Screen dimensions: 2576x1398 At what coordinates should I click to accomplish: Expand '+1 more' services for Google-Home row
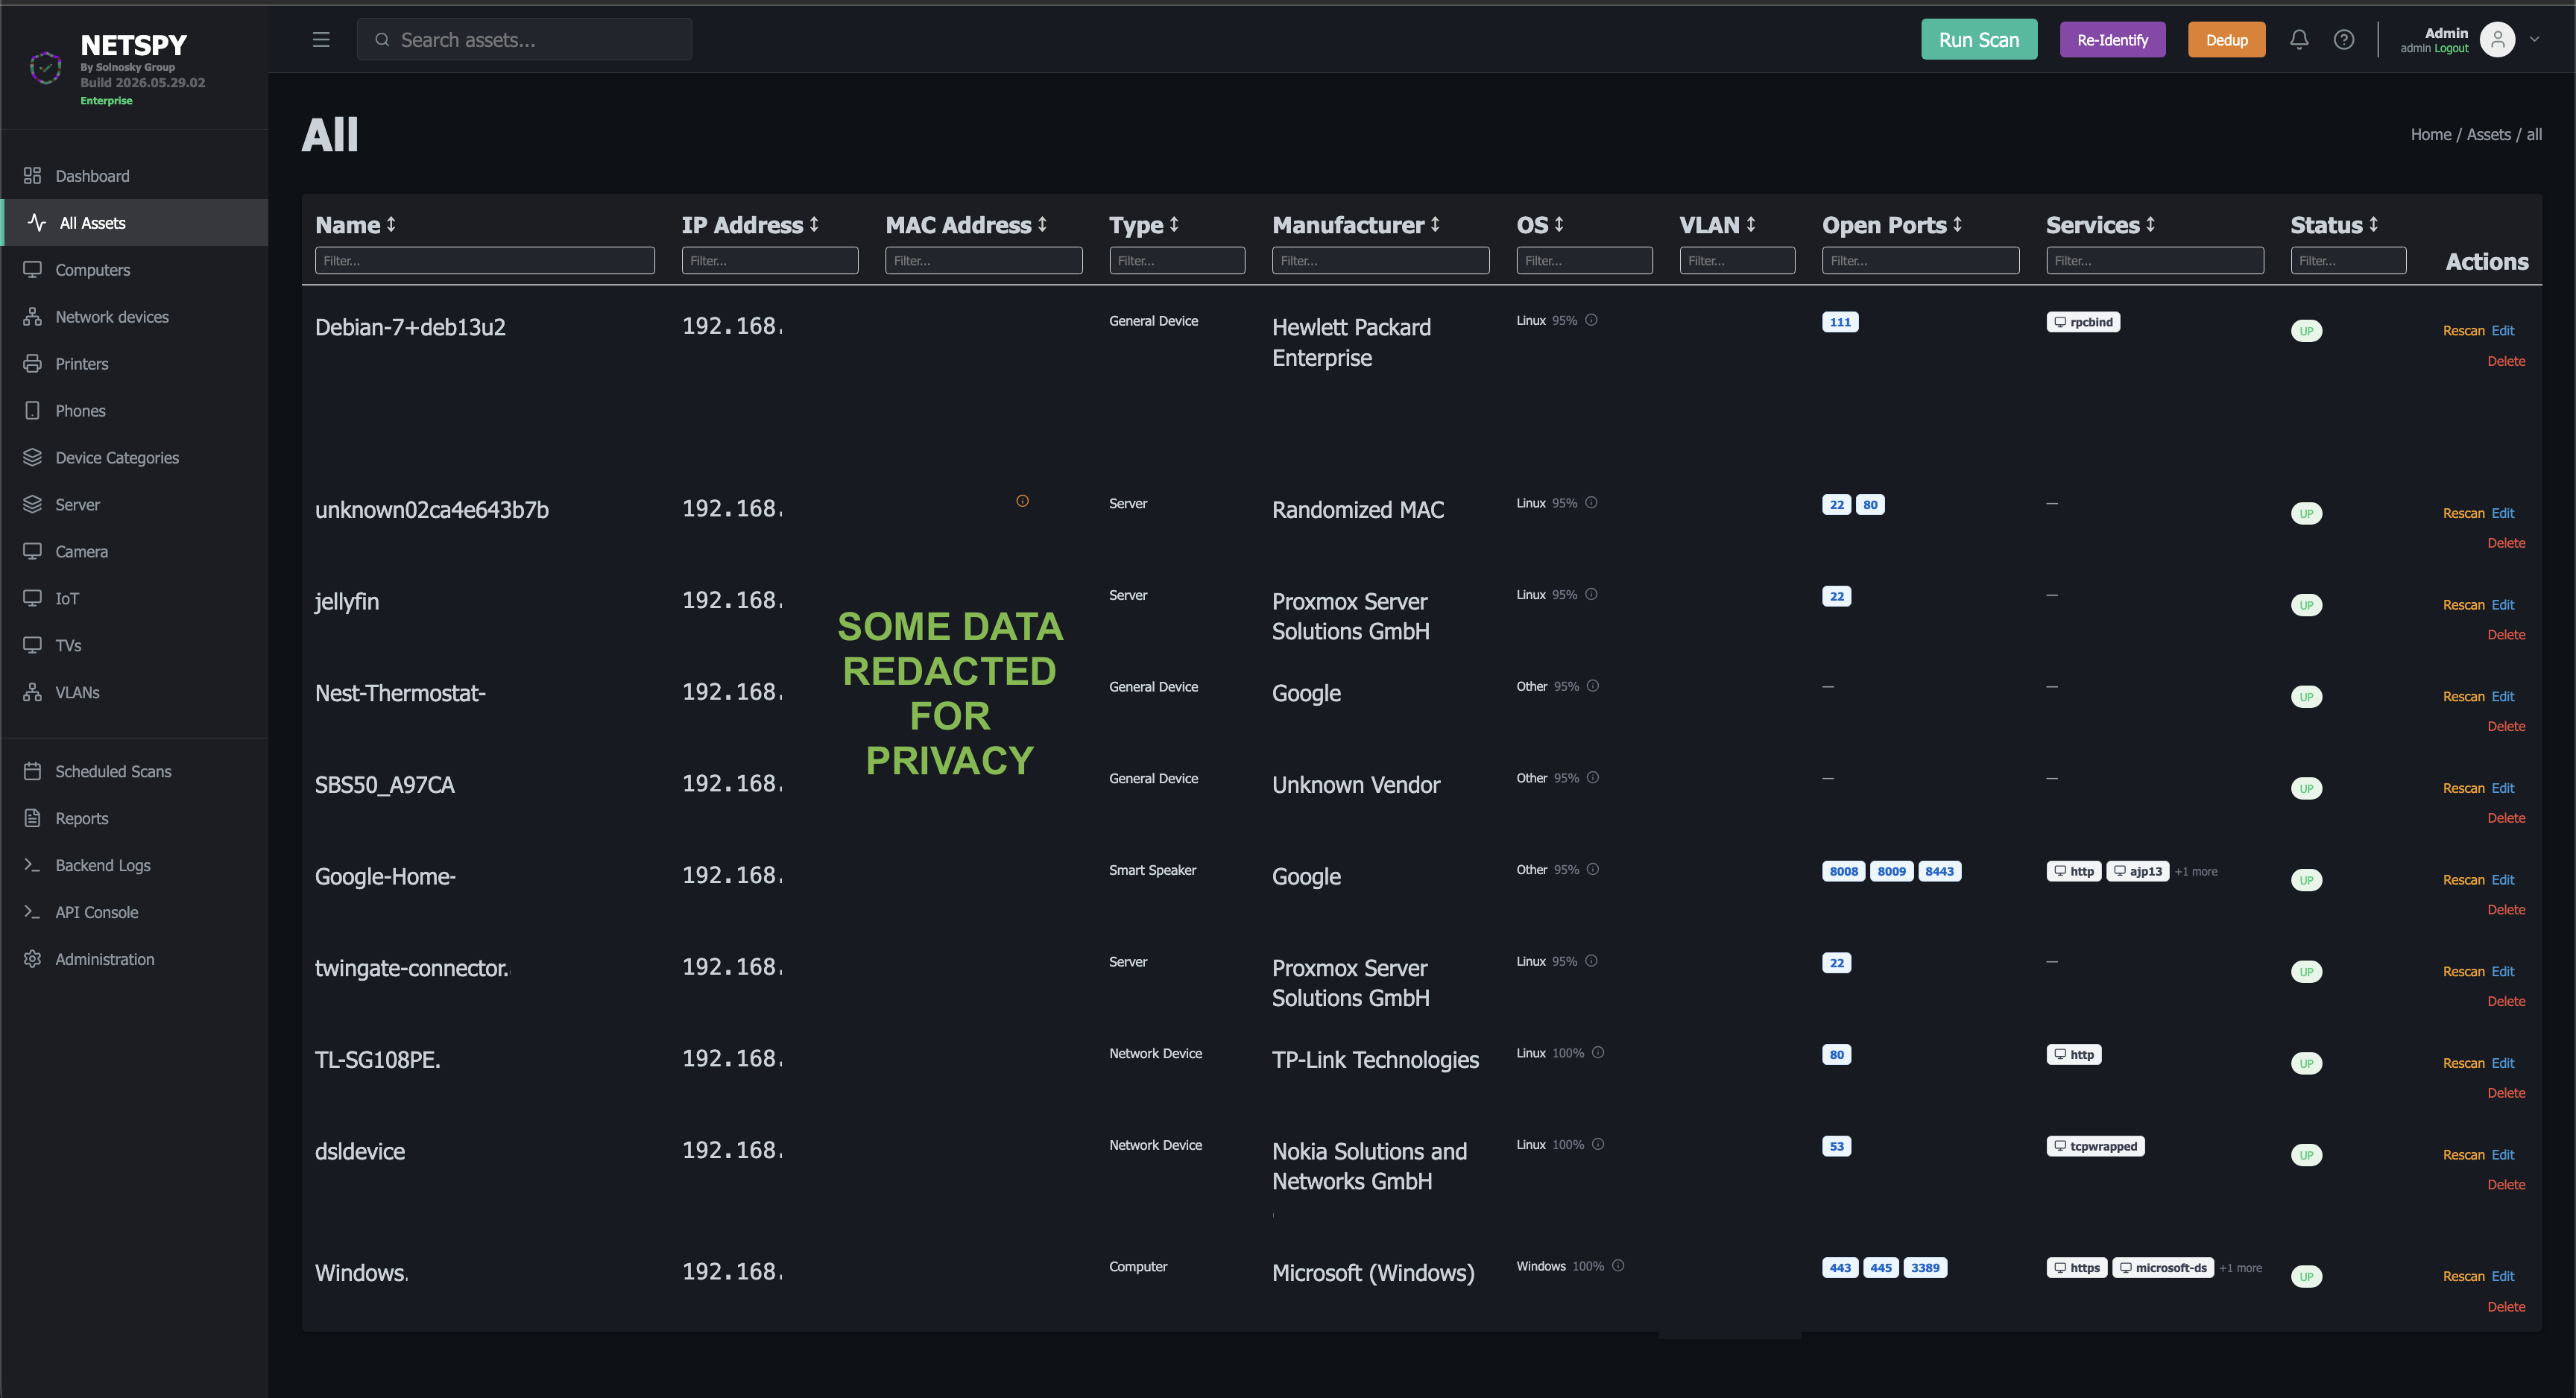tap(2196, 872)
